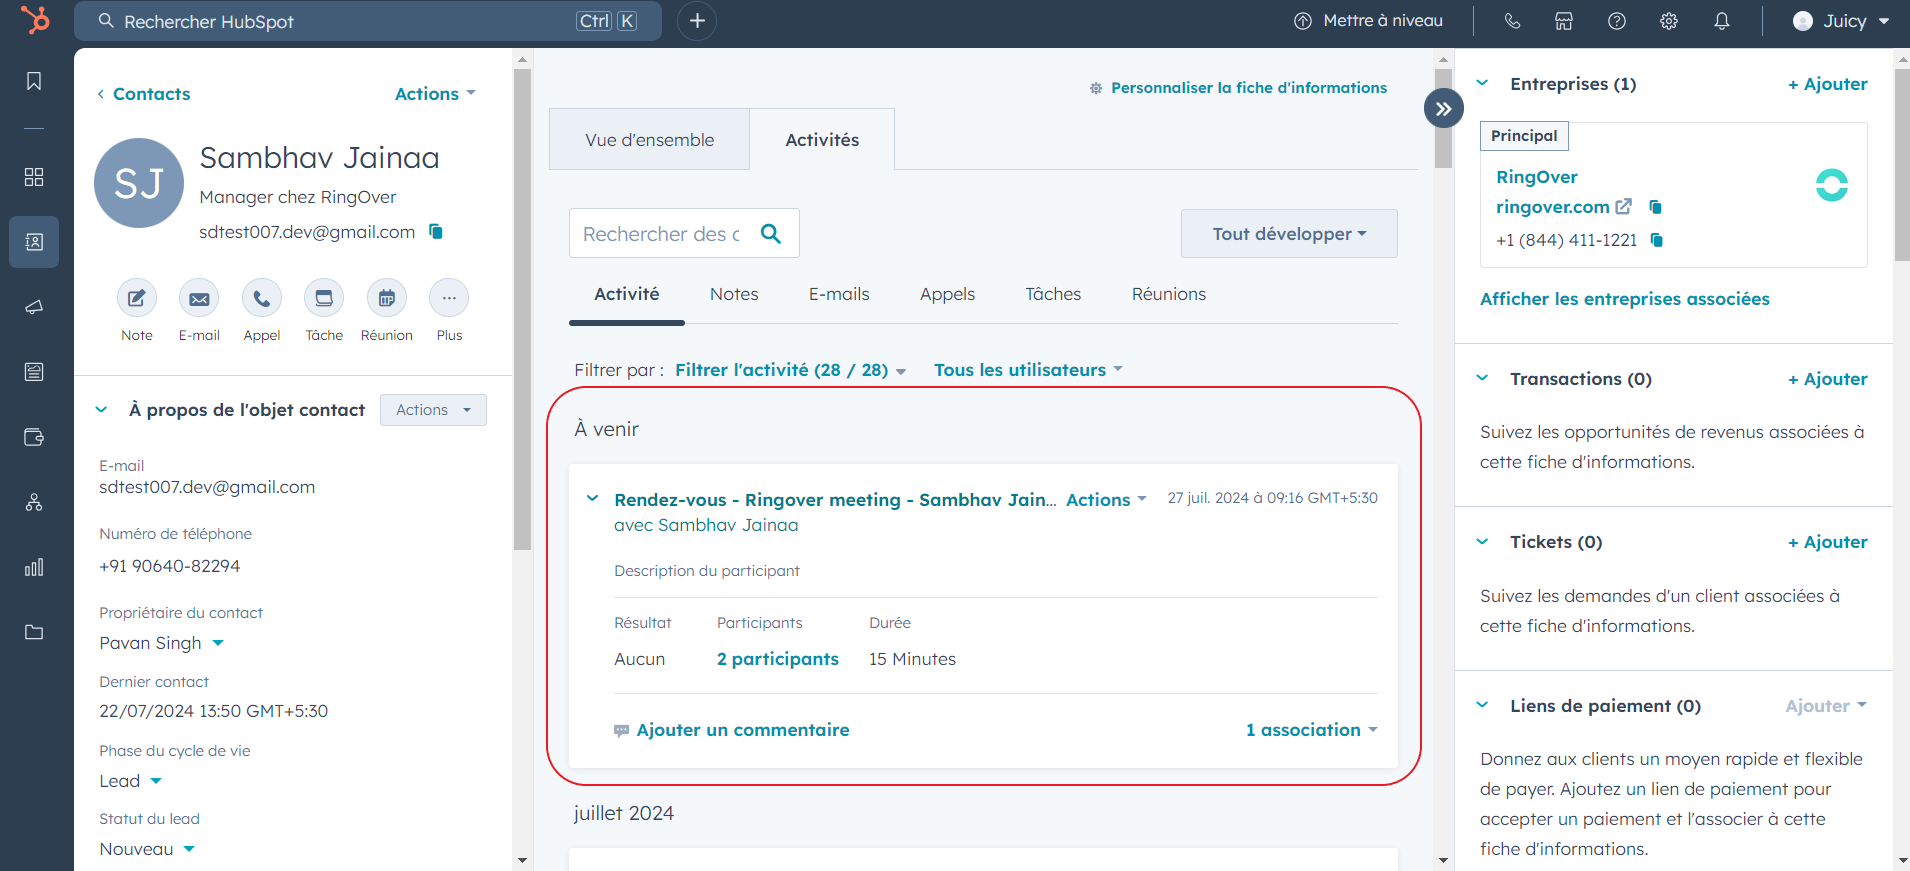This screenshot has height=871, width=1910.
Task: Open the marketing megaphone icon in sidebar
Action: pos(34,307)
